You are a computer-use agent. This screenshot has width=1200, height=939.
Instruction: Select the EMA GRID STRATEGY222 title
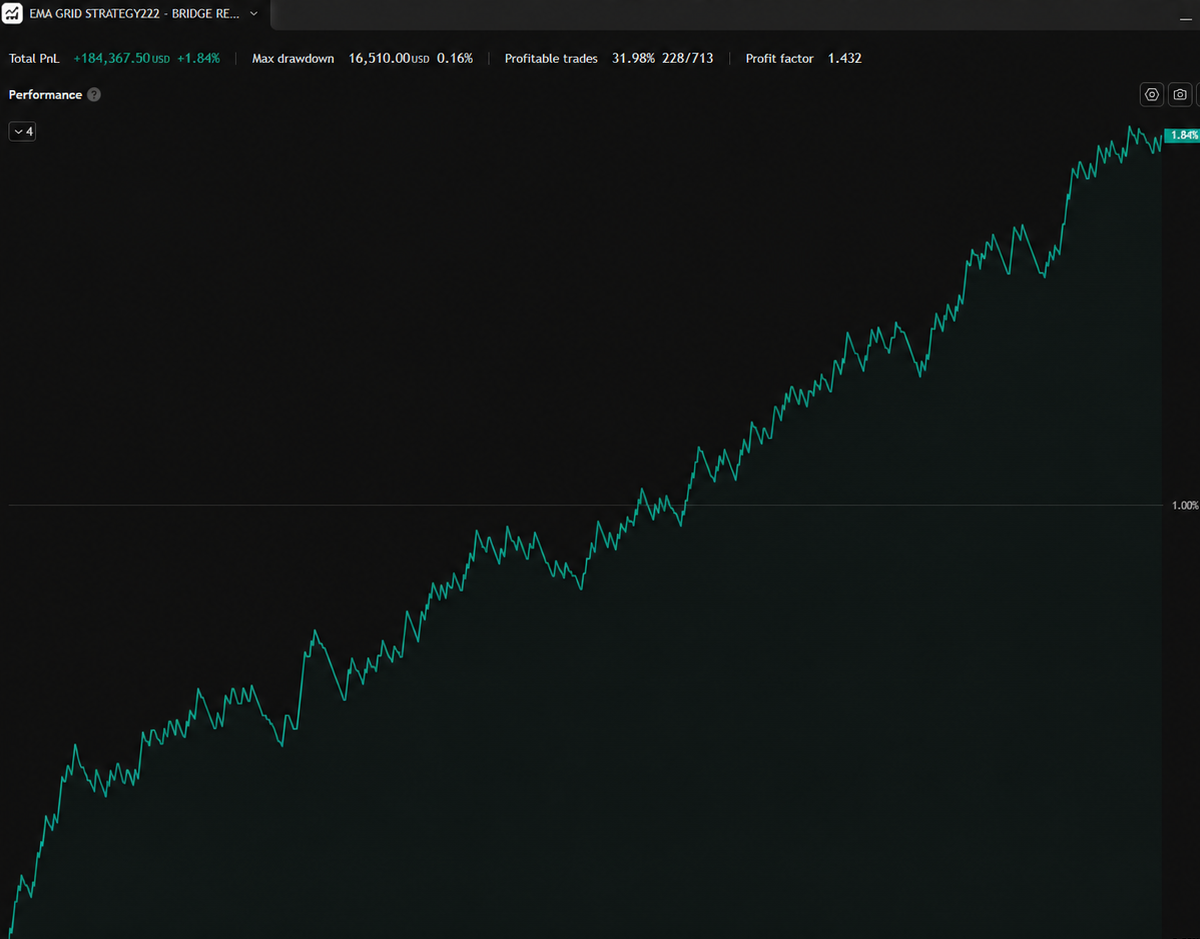click(135, 14)
